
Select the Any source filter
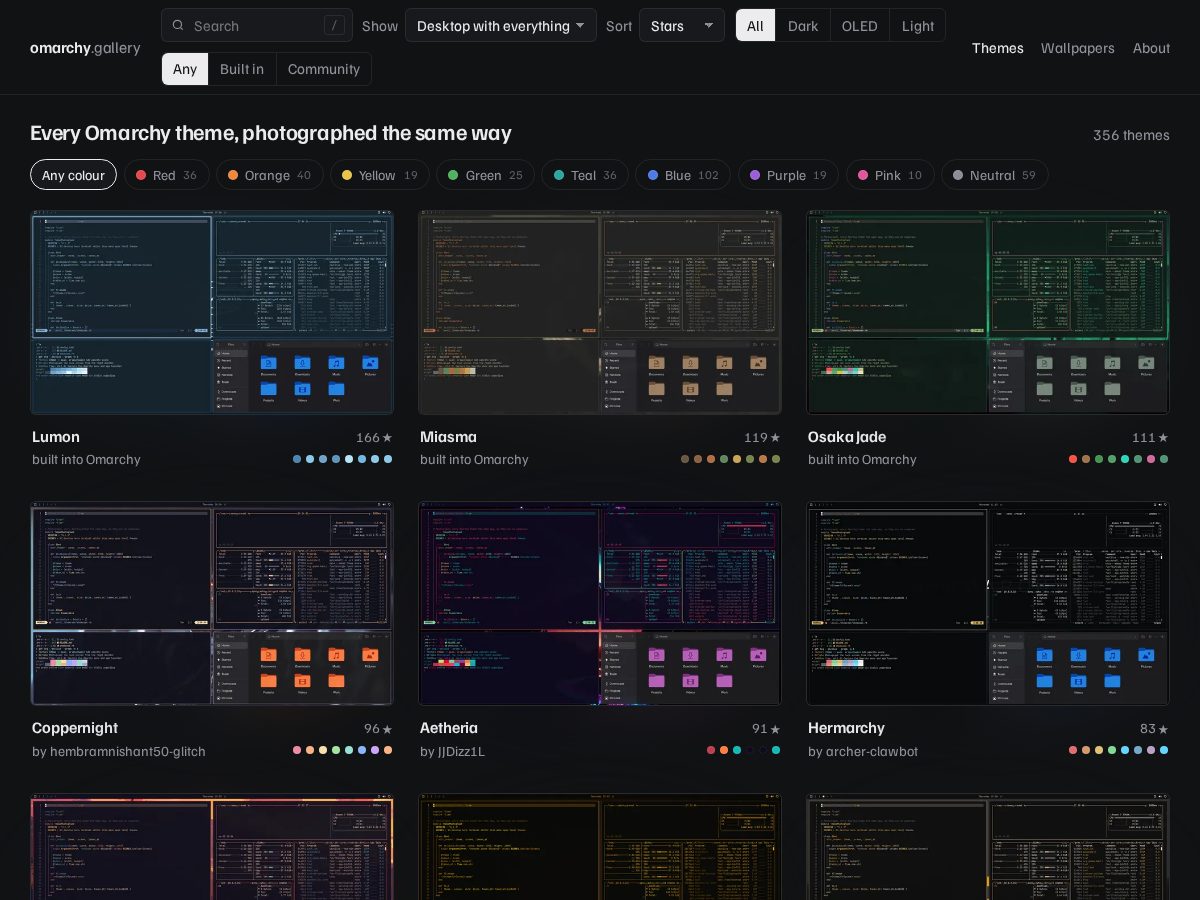coord(185,69)
